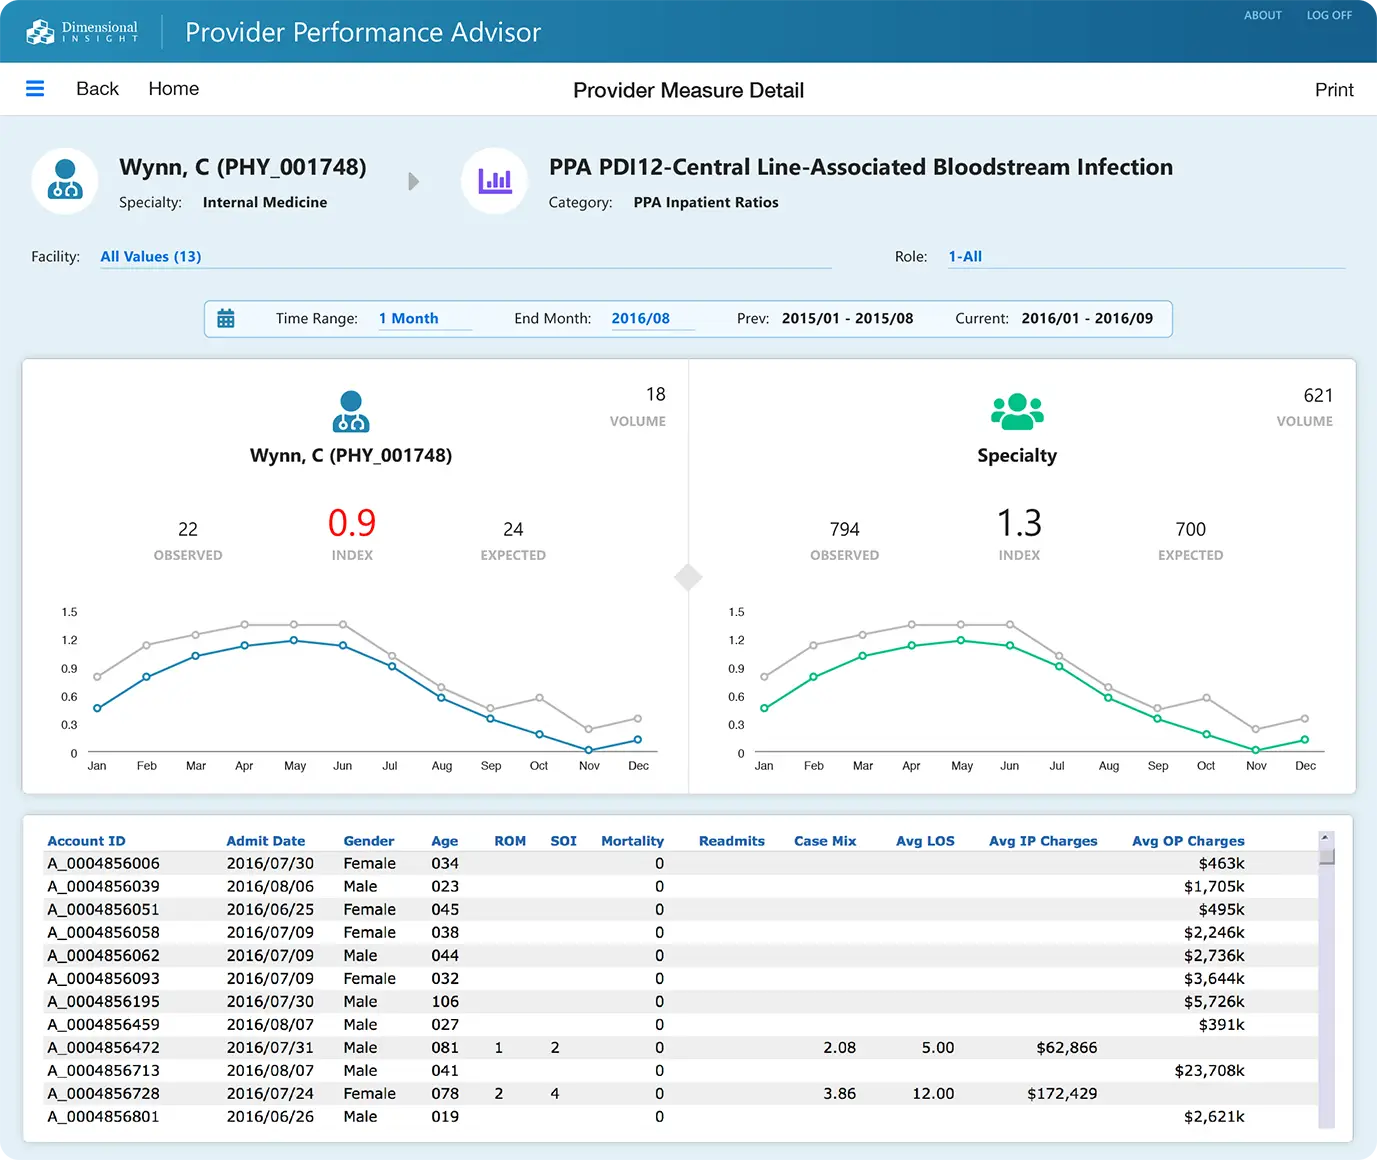Go to Home page
This screenshot has height=1160, width=1377.
click(174, 89)
